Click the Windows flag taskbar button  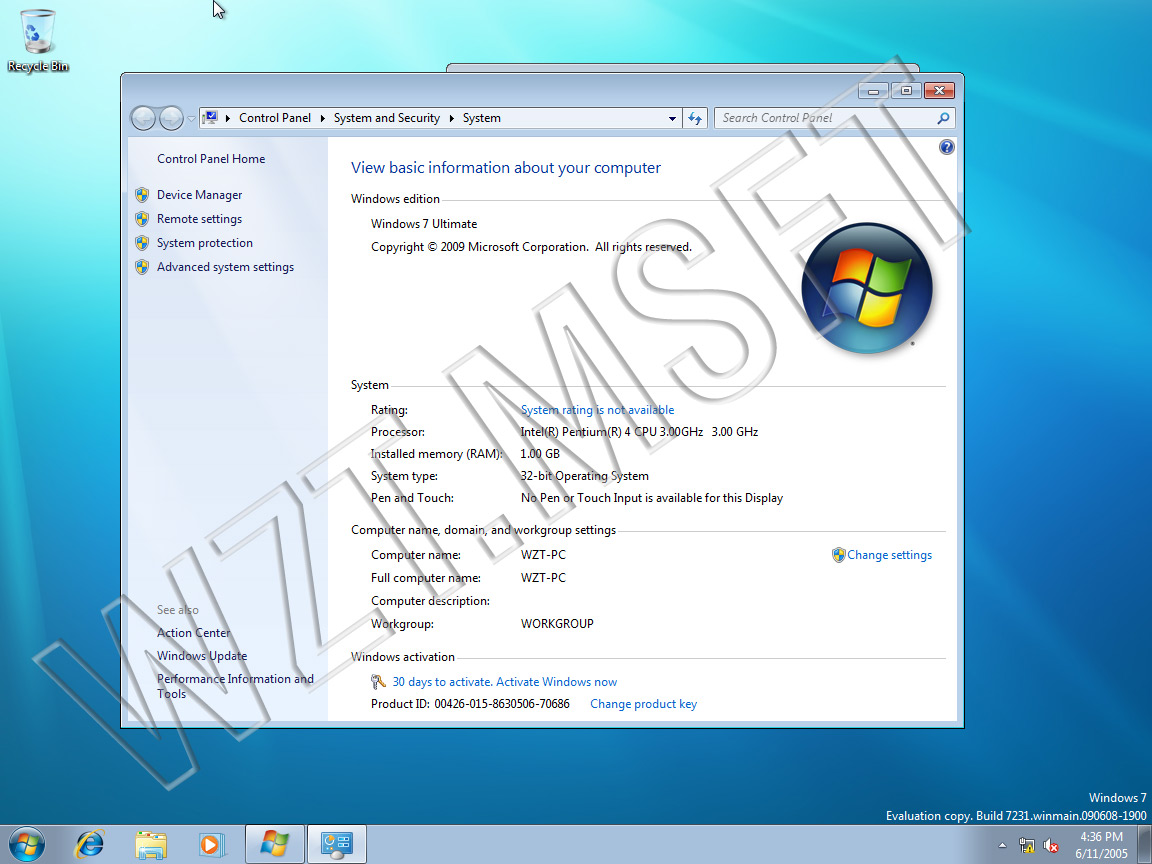[275, 845]
